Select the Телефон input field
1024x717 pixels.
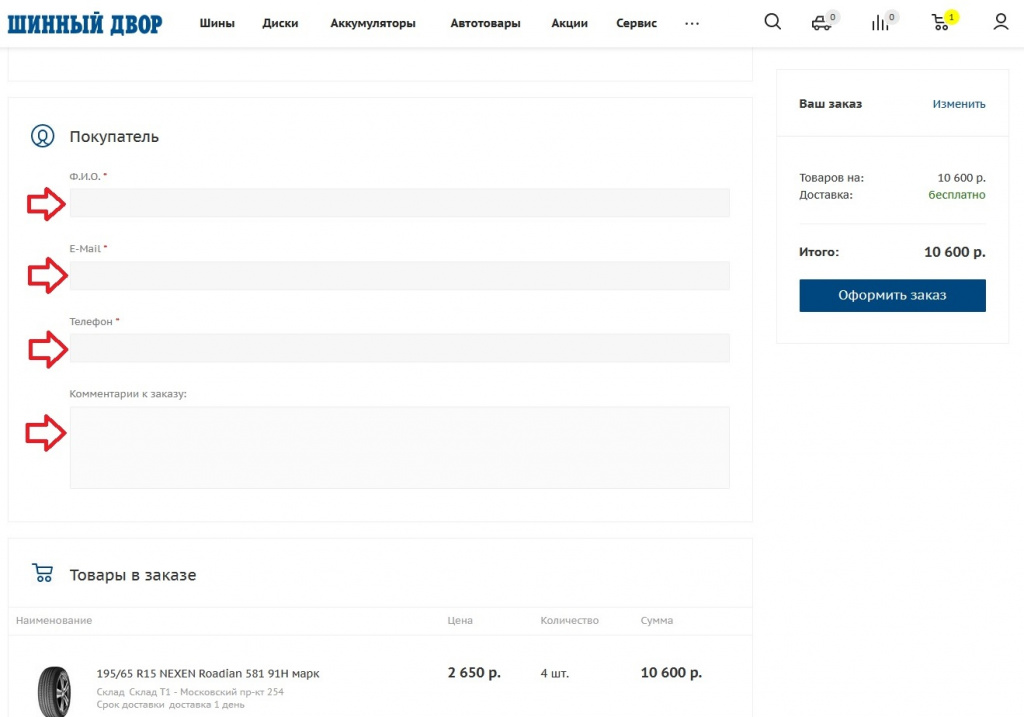[x=399, y=348]
